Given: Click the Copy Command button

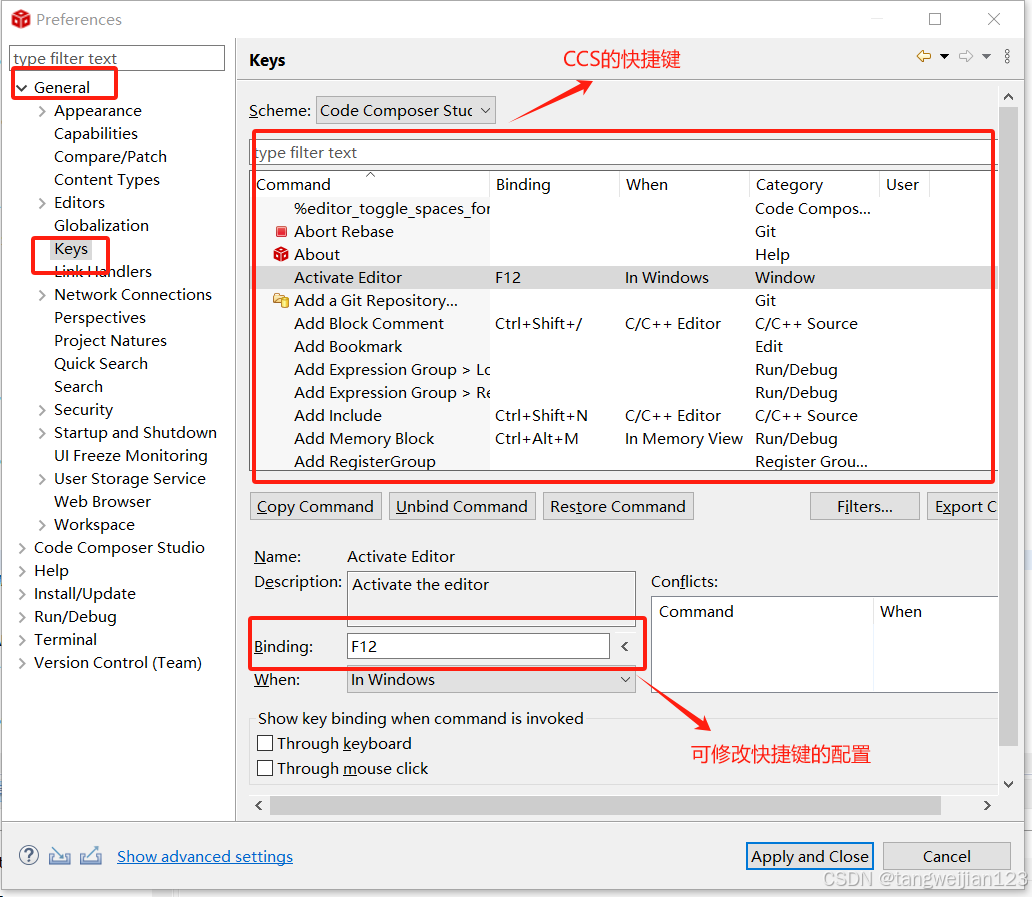Looking at the screenshot, I should [x=315, y=506].
